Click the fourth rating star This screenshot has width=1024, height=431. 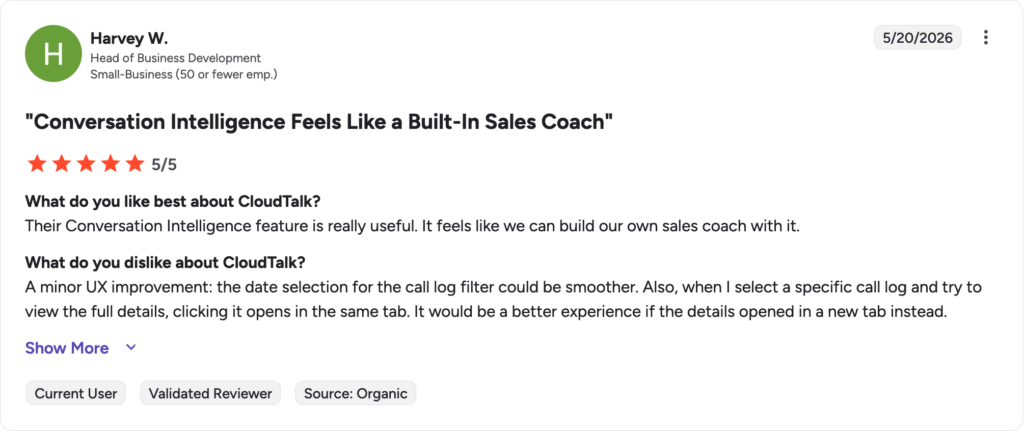(110, 164)
